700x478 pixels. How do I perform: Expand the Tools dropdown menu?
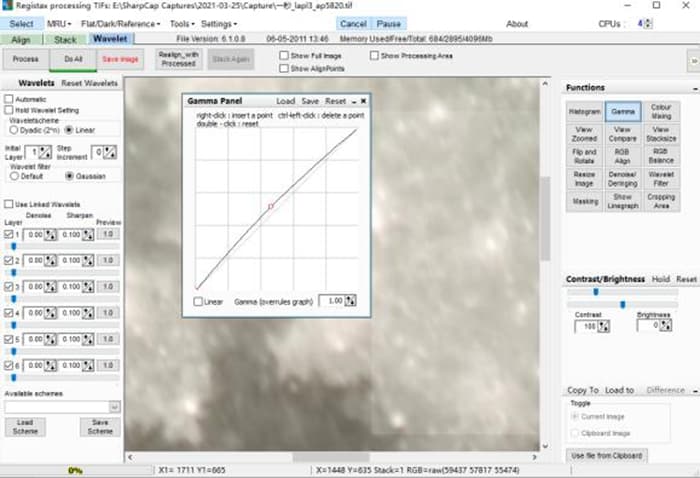point(181,23)
